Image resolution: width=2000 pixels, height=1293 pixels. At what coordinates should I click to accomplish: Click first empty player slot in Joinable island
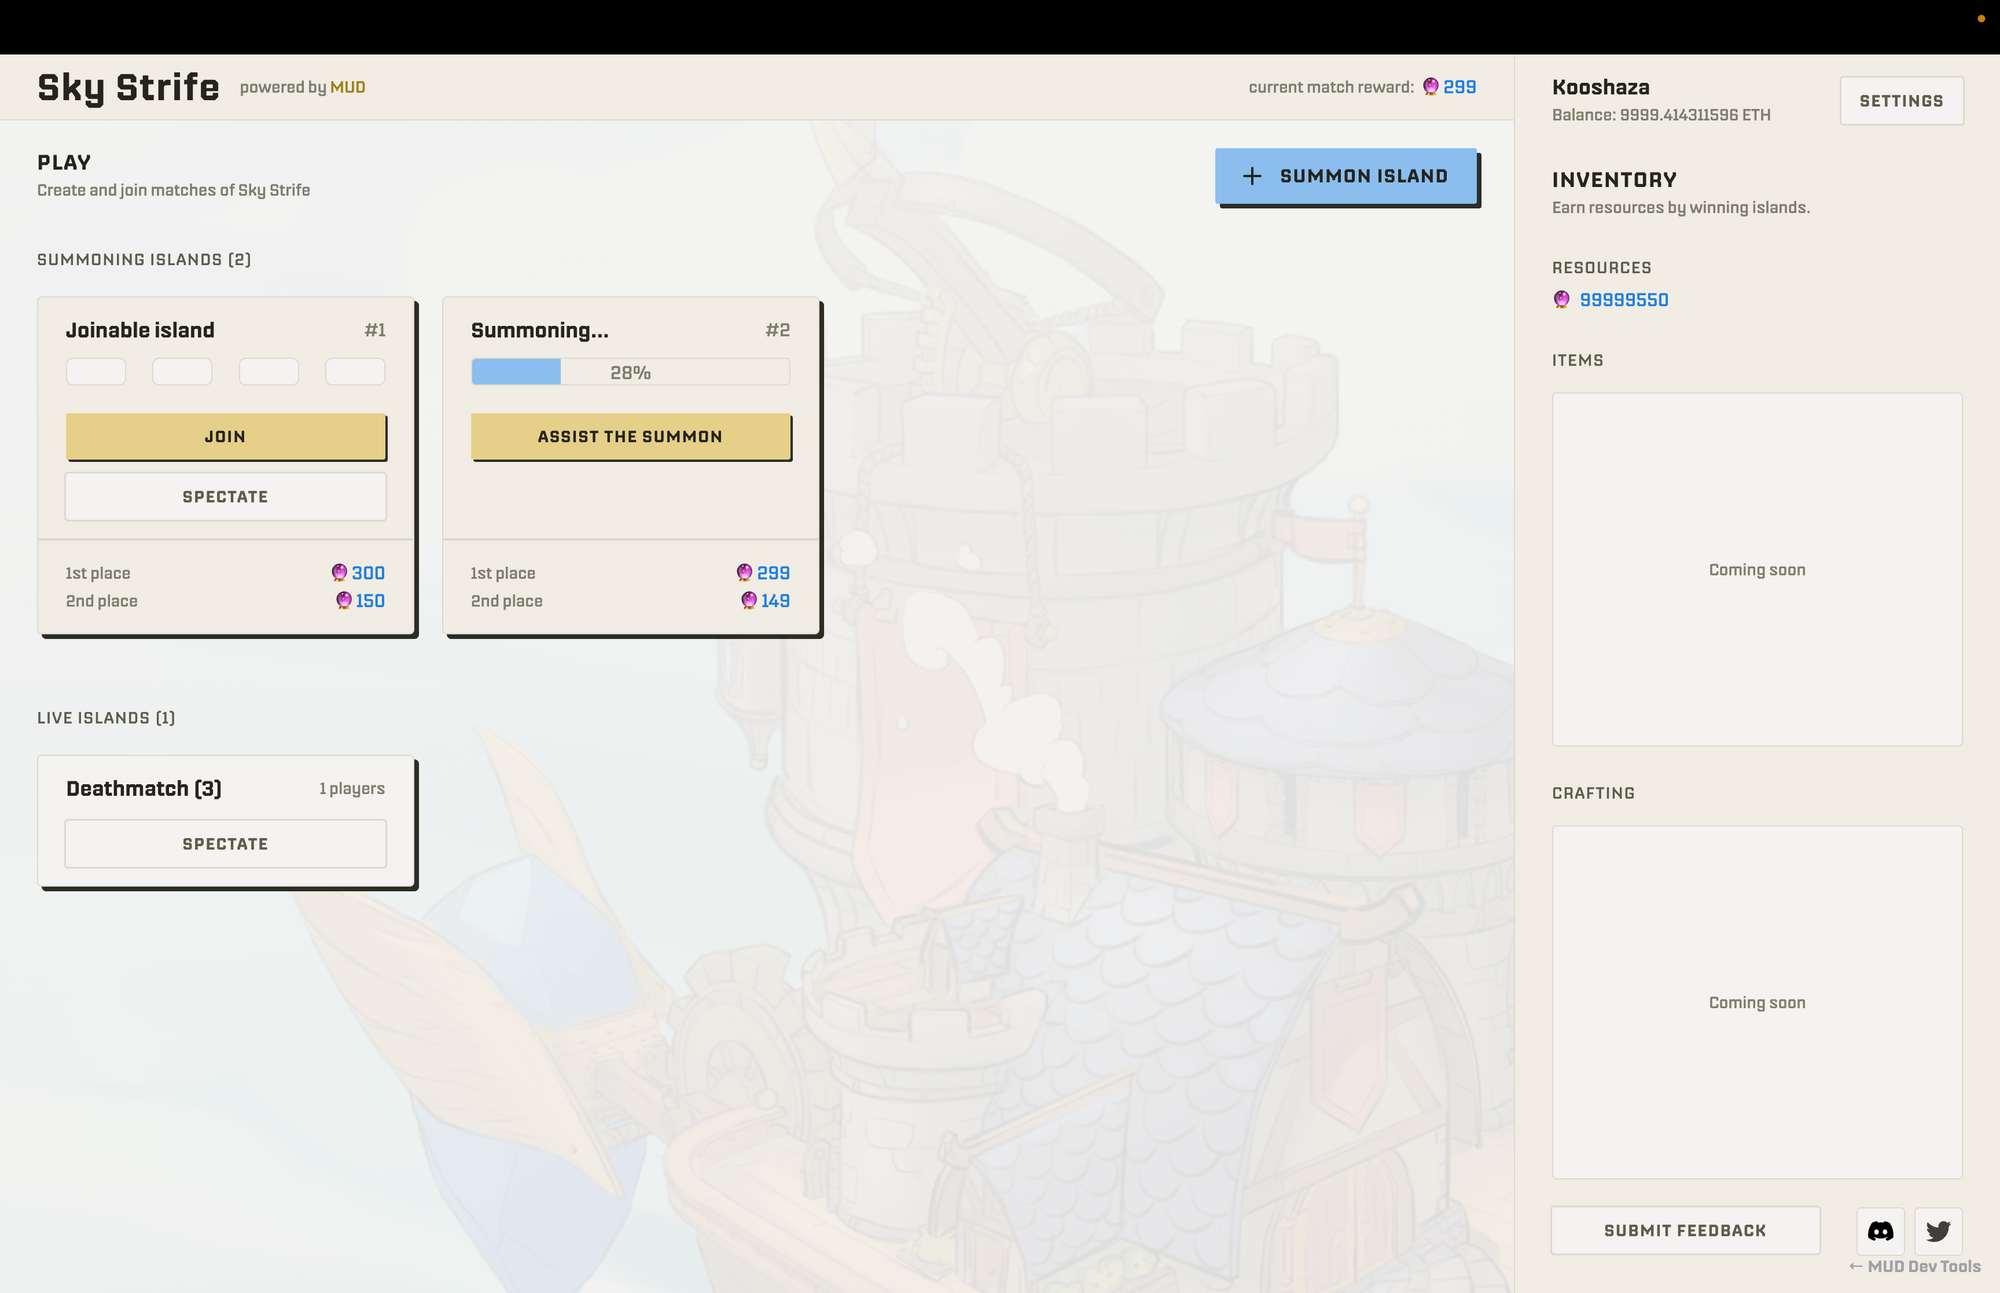point(96,372)
